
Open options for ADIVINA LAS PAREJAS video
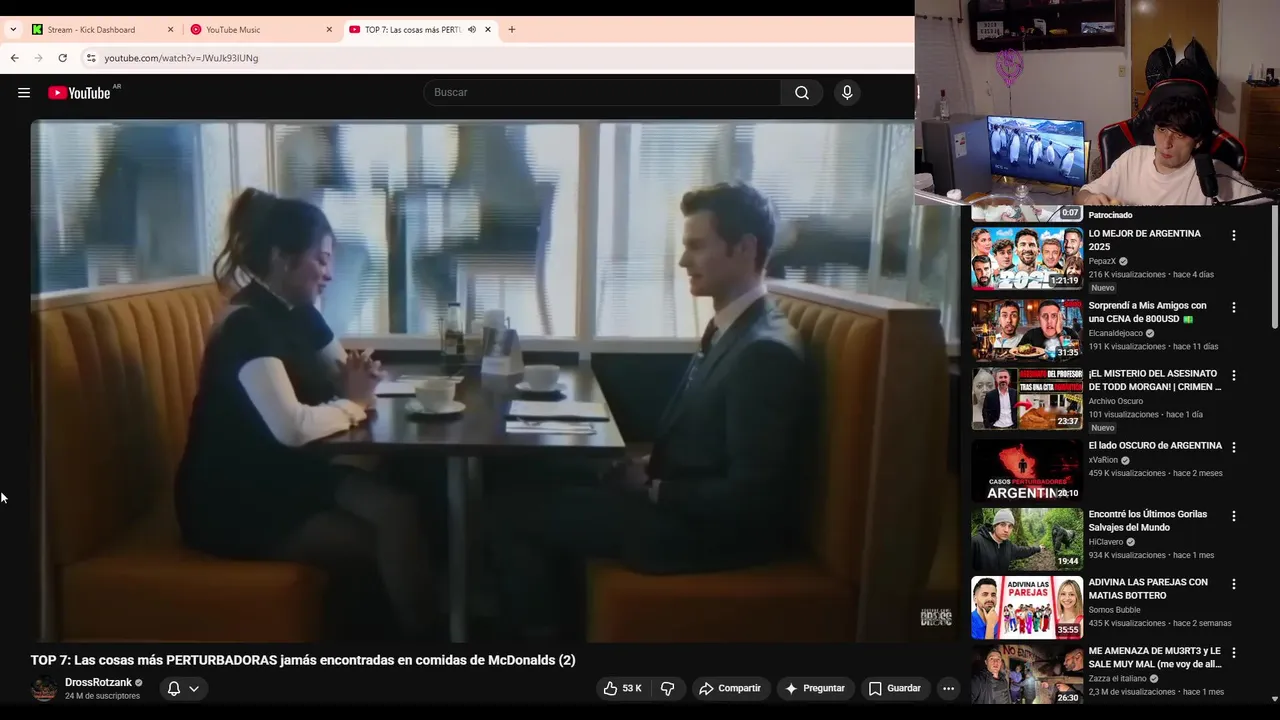point(1233,584)
